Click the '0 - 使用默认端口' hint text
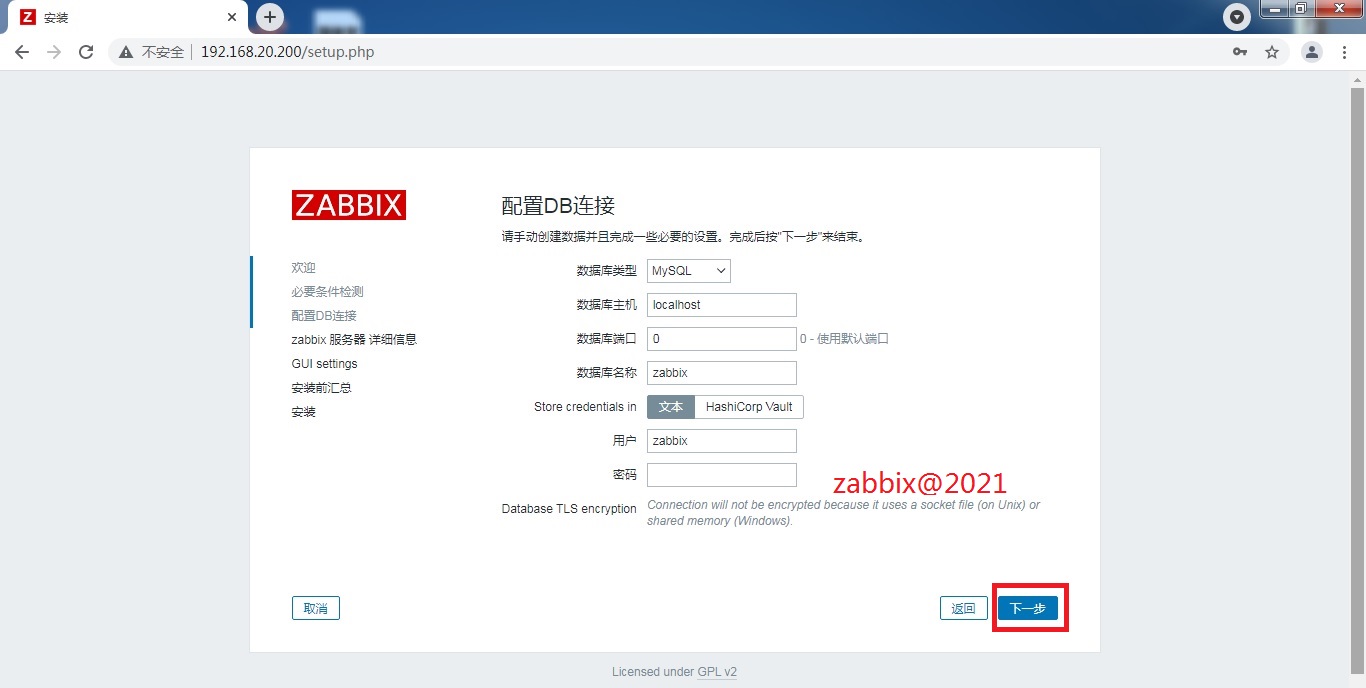This screenshot has width=1366, height=688. pyautogui.click(x=844, y=339)
